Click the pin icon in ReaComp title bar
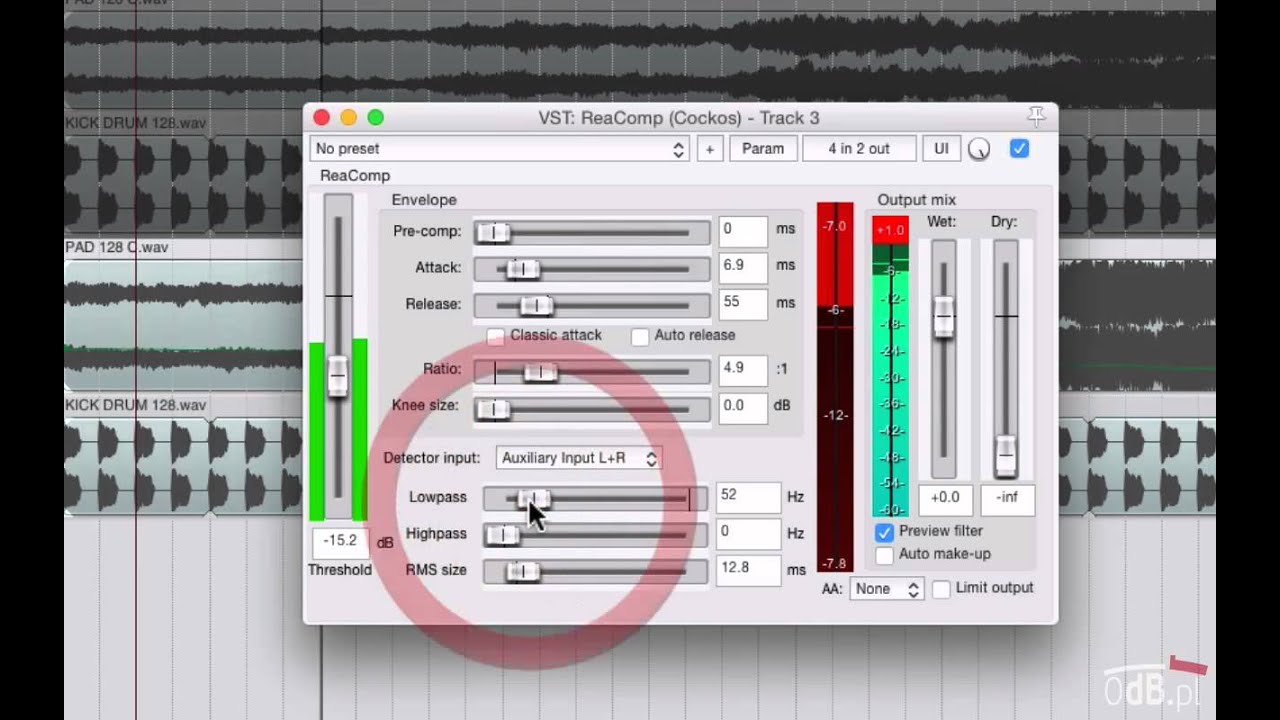The height and width of the screenshot is (720, 1280). coord(1036,117)
